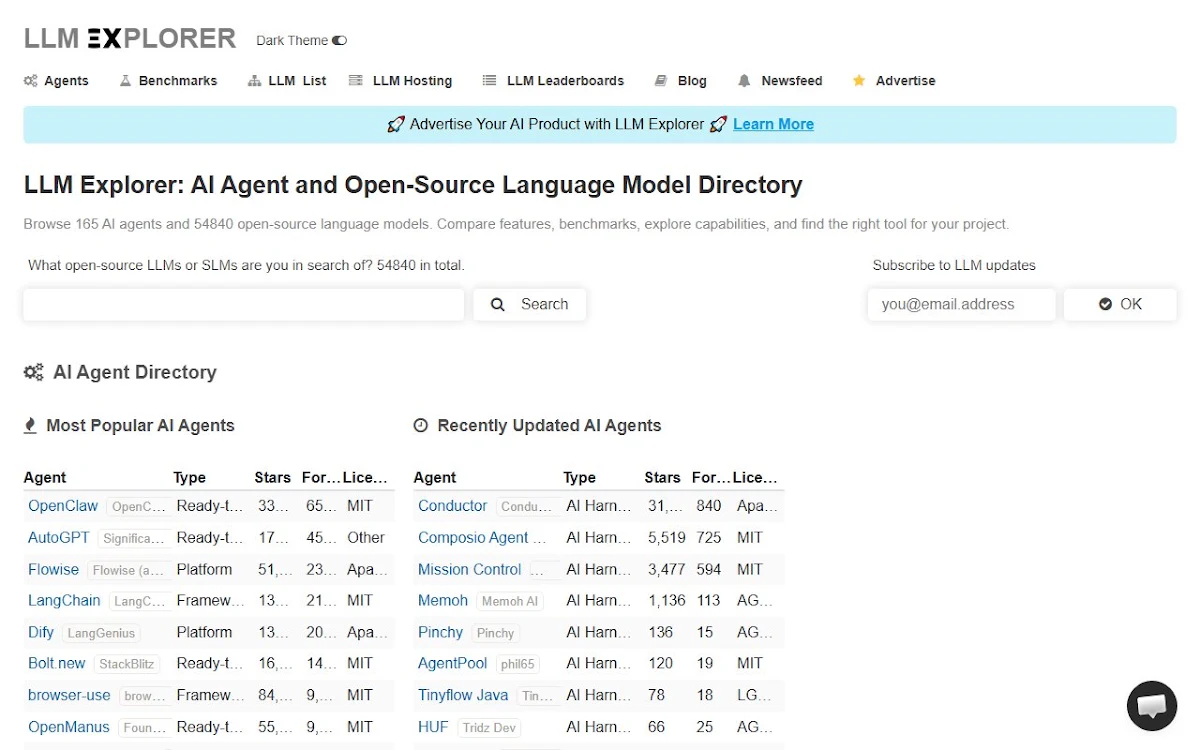Focus the LLM search input field

244,304
